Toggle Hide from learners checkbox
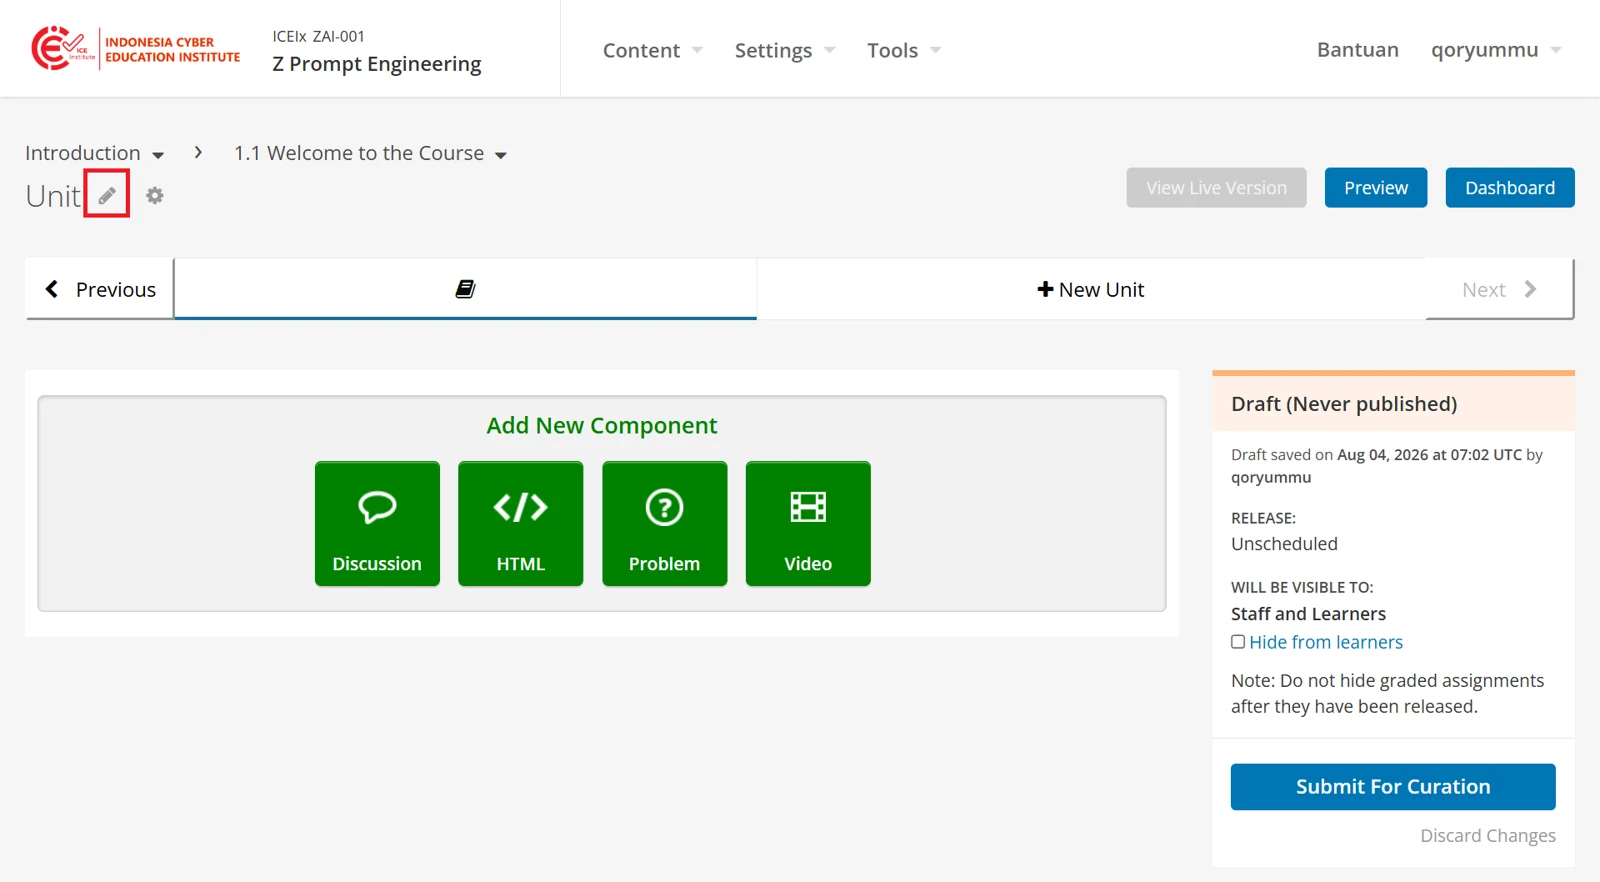Image resolution: width=1600 pixels, height=882 pixels. (x=1238, y=642)
